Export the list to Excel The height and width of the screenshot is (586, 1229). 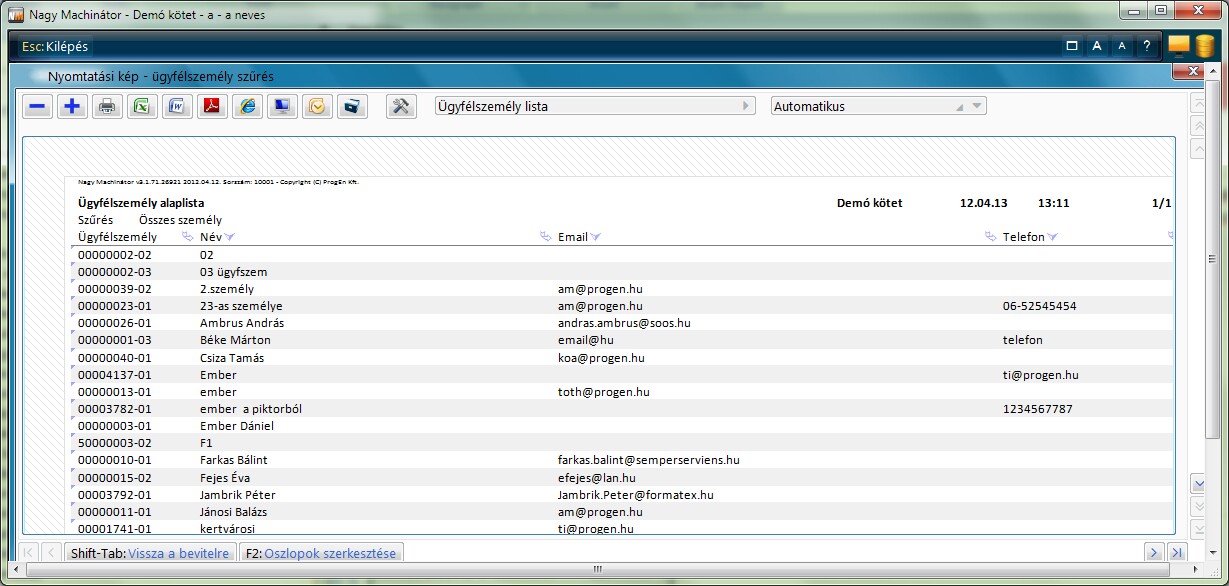(x=142, y=107)
